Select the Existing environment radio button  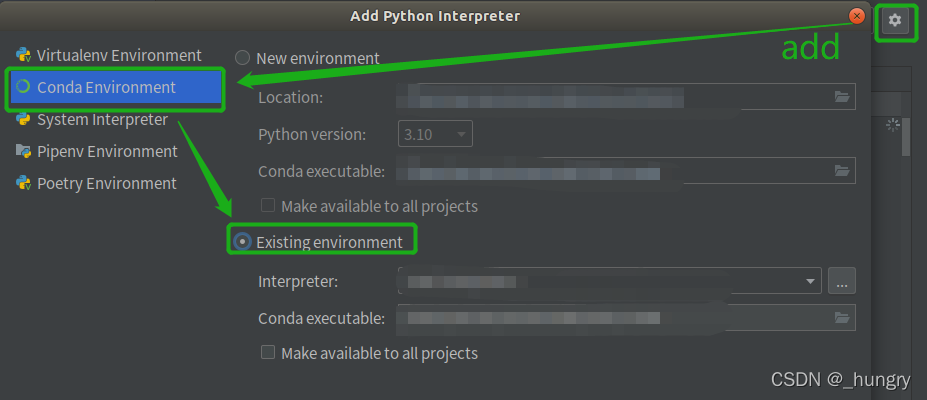tap(242, 241)
